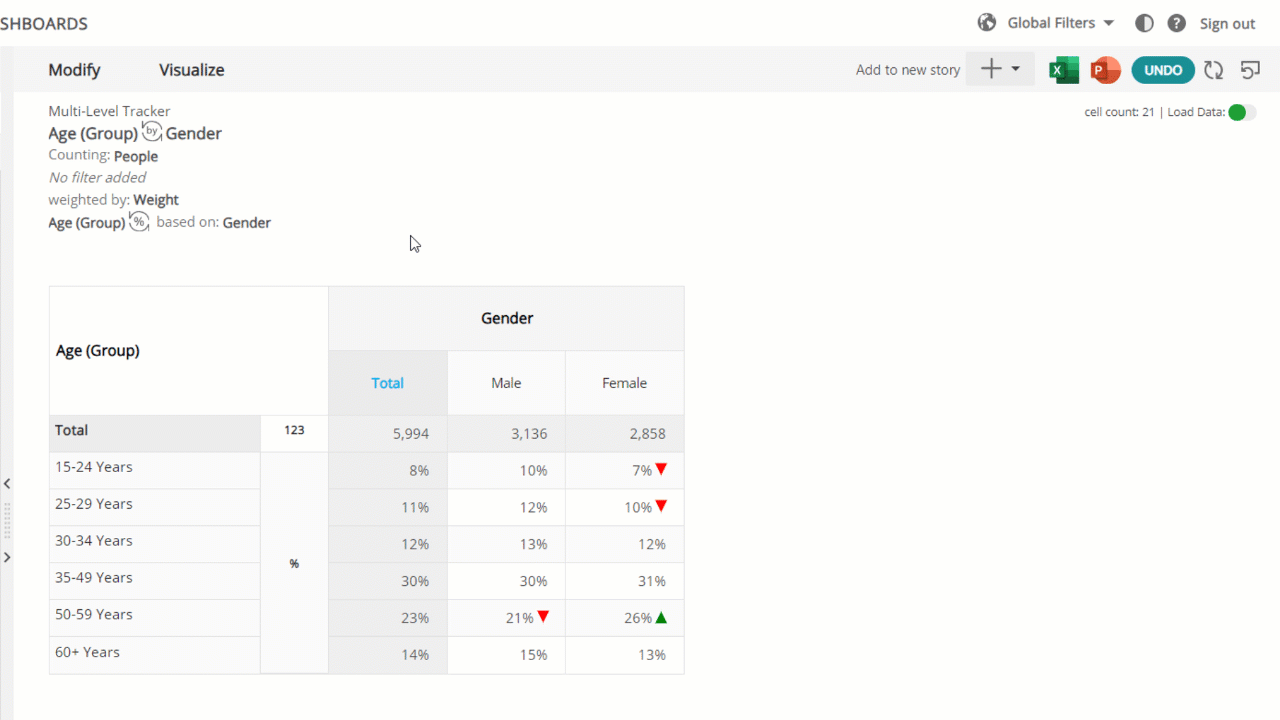Screen dimensions: 1280x720
Task: Click the 'No filter added' text
Action: [x=97, y=178]
